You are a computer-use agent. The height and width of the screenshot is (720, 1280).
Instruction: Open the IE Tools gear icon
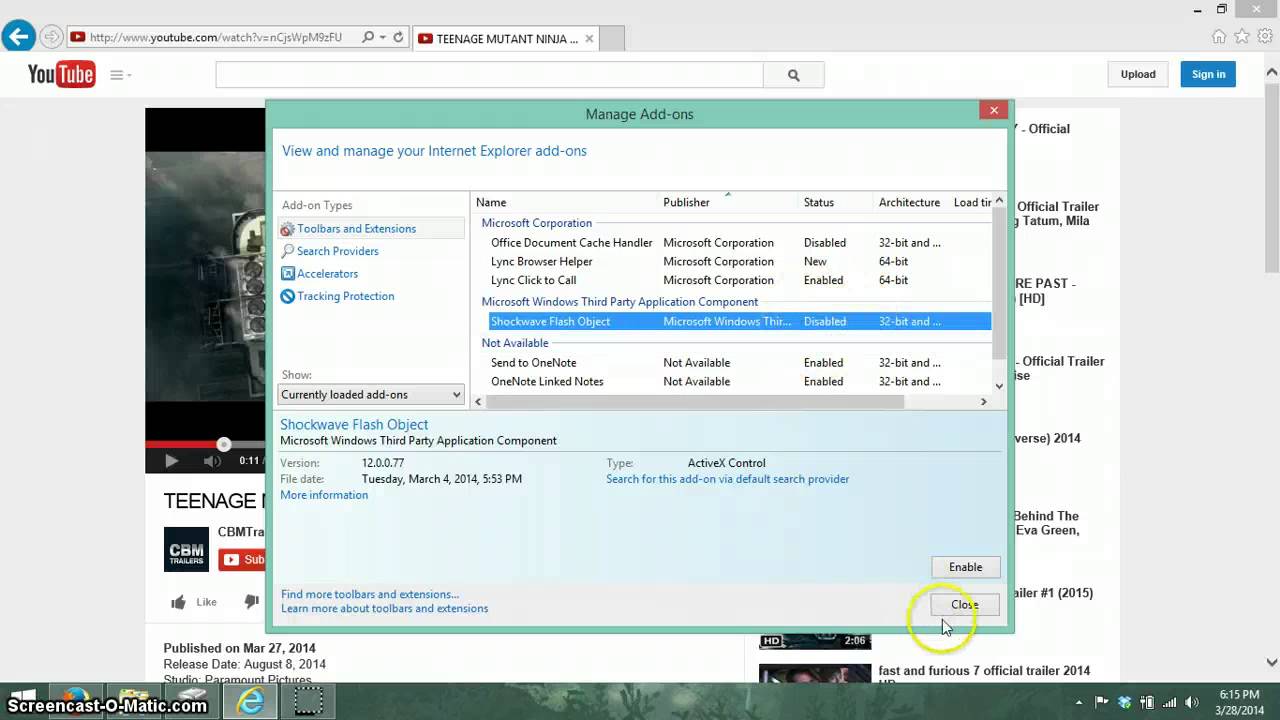[1265, 37]
